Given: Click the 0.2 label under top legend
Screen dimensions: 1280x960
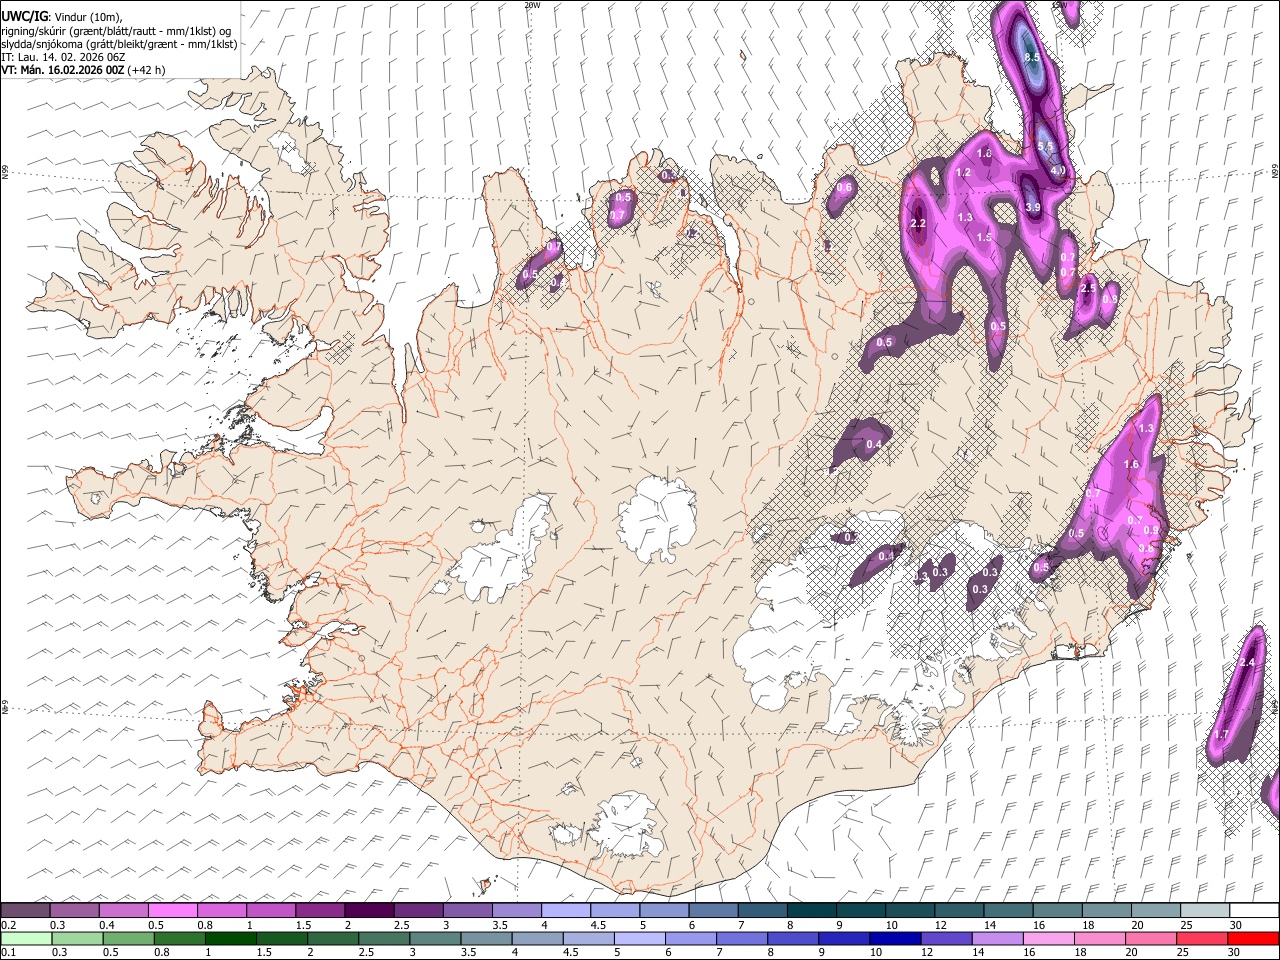Looking at the screenshot, I should point(8,925).
